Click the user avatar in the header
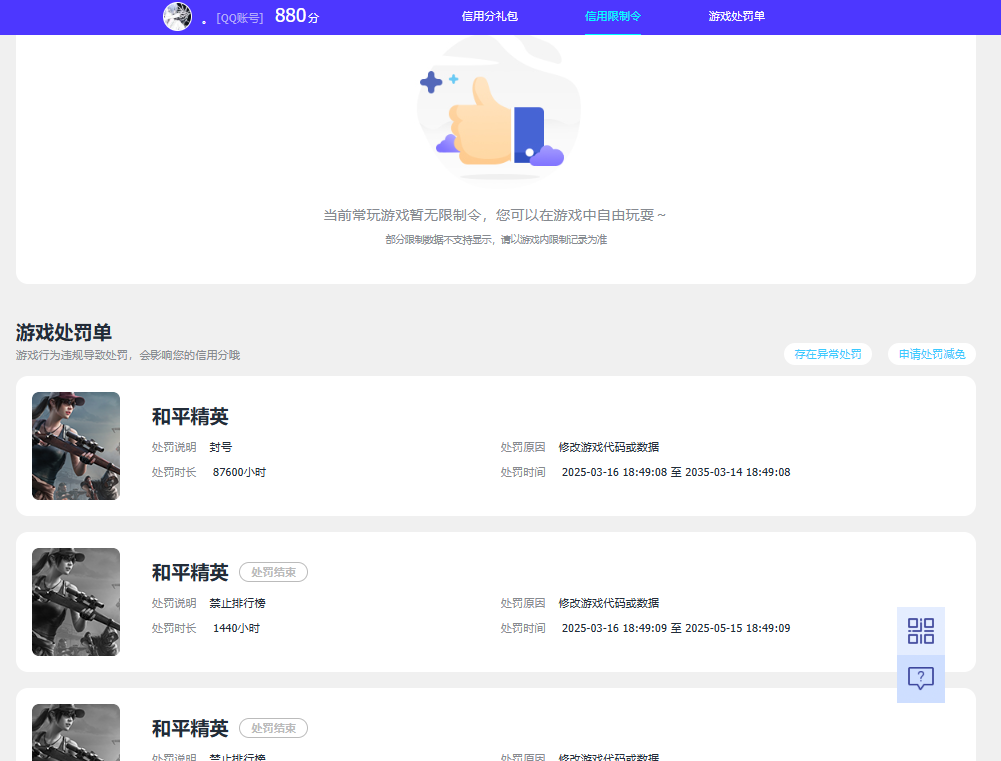The width and height of the screenshot is (1001, 761). tap(177, 17)
